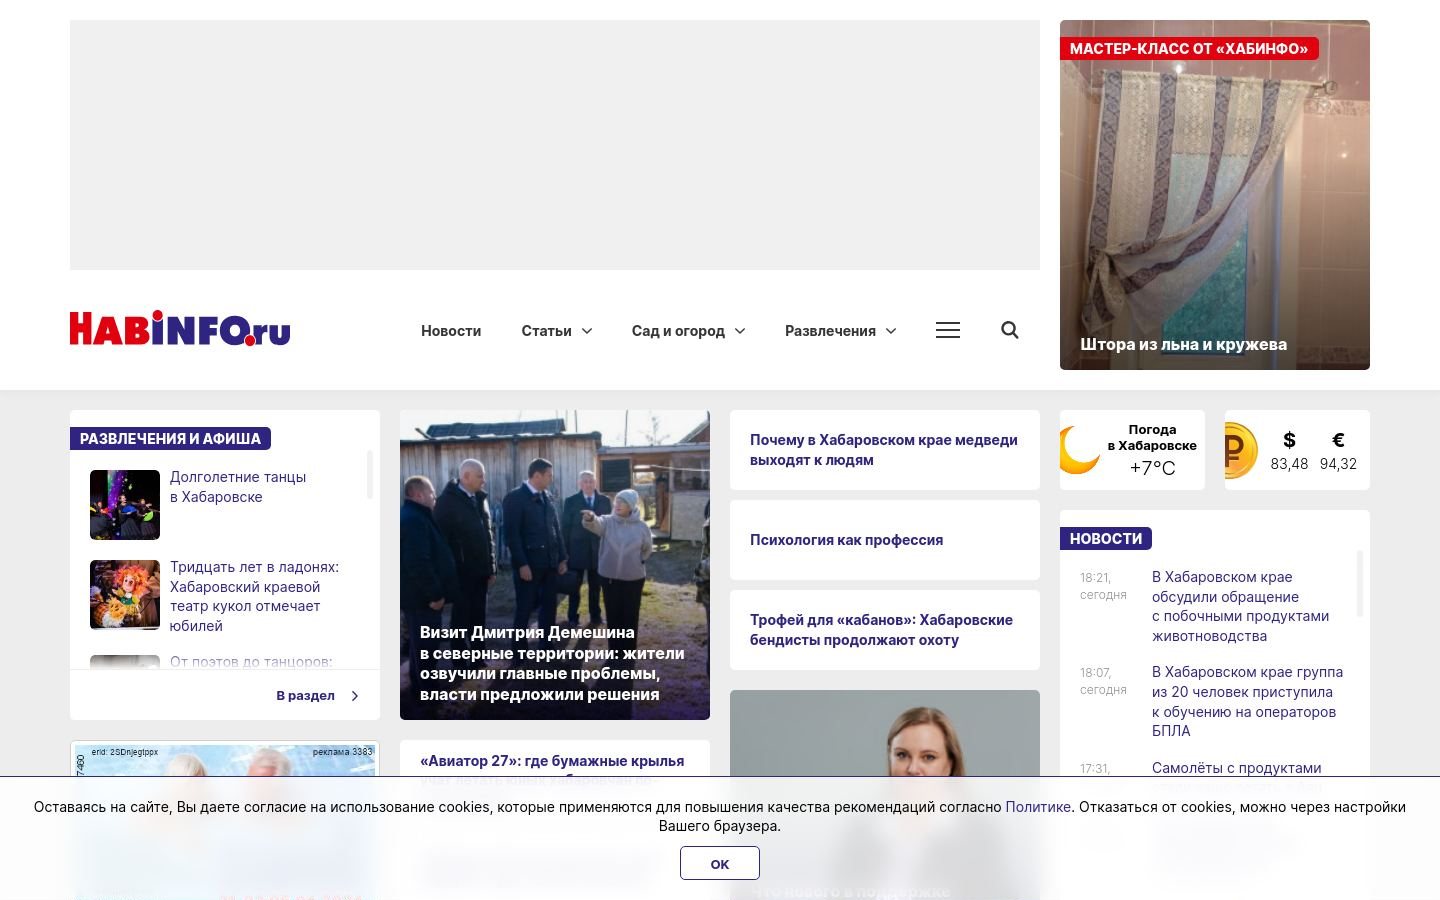Screen dimensions: 1440x900
Task: Open news about «операторов БПЛА» training
Action: click(1247, 701)
